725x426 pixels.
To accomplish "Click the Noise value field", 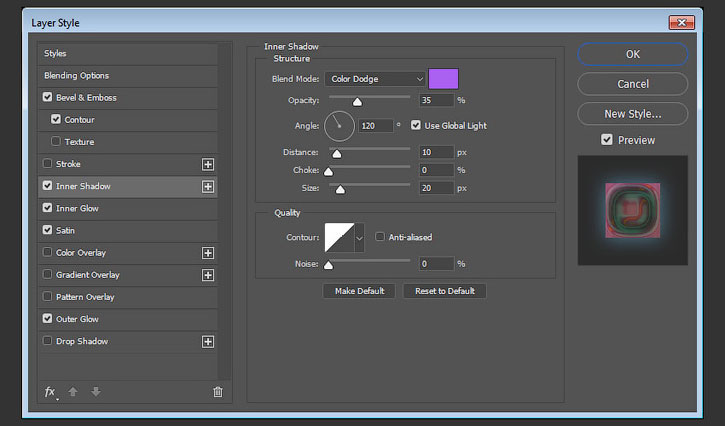I will (436, 264).
